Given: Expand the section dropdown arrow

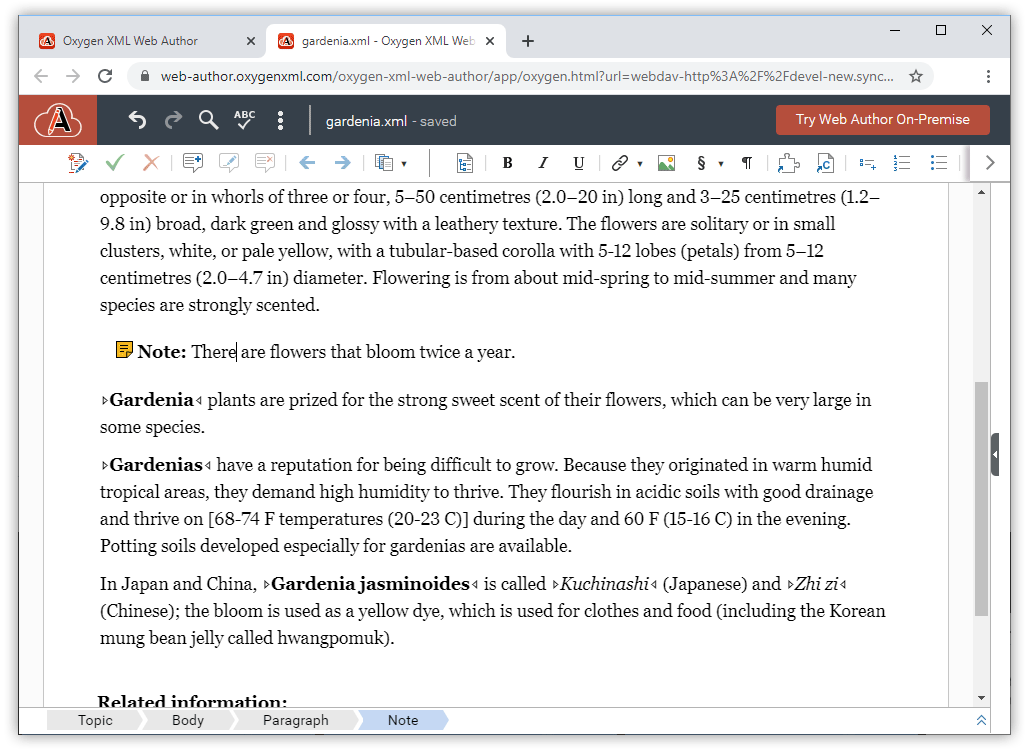Looking at the screenshot, I should pos(721,164).
